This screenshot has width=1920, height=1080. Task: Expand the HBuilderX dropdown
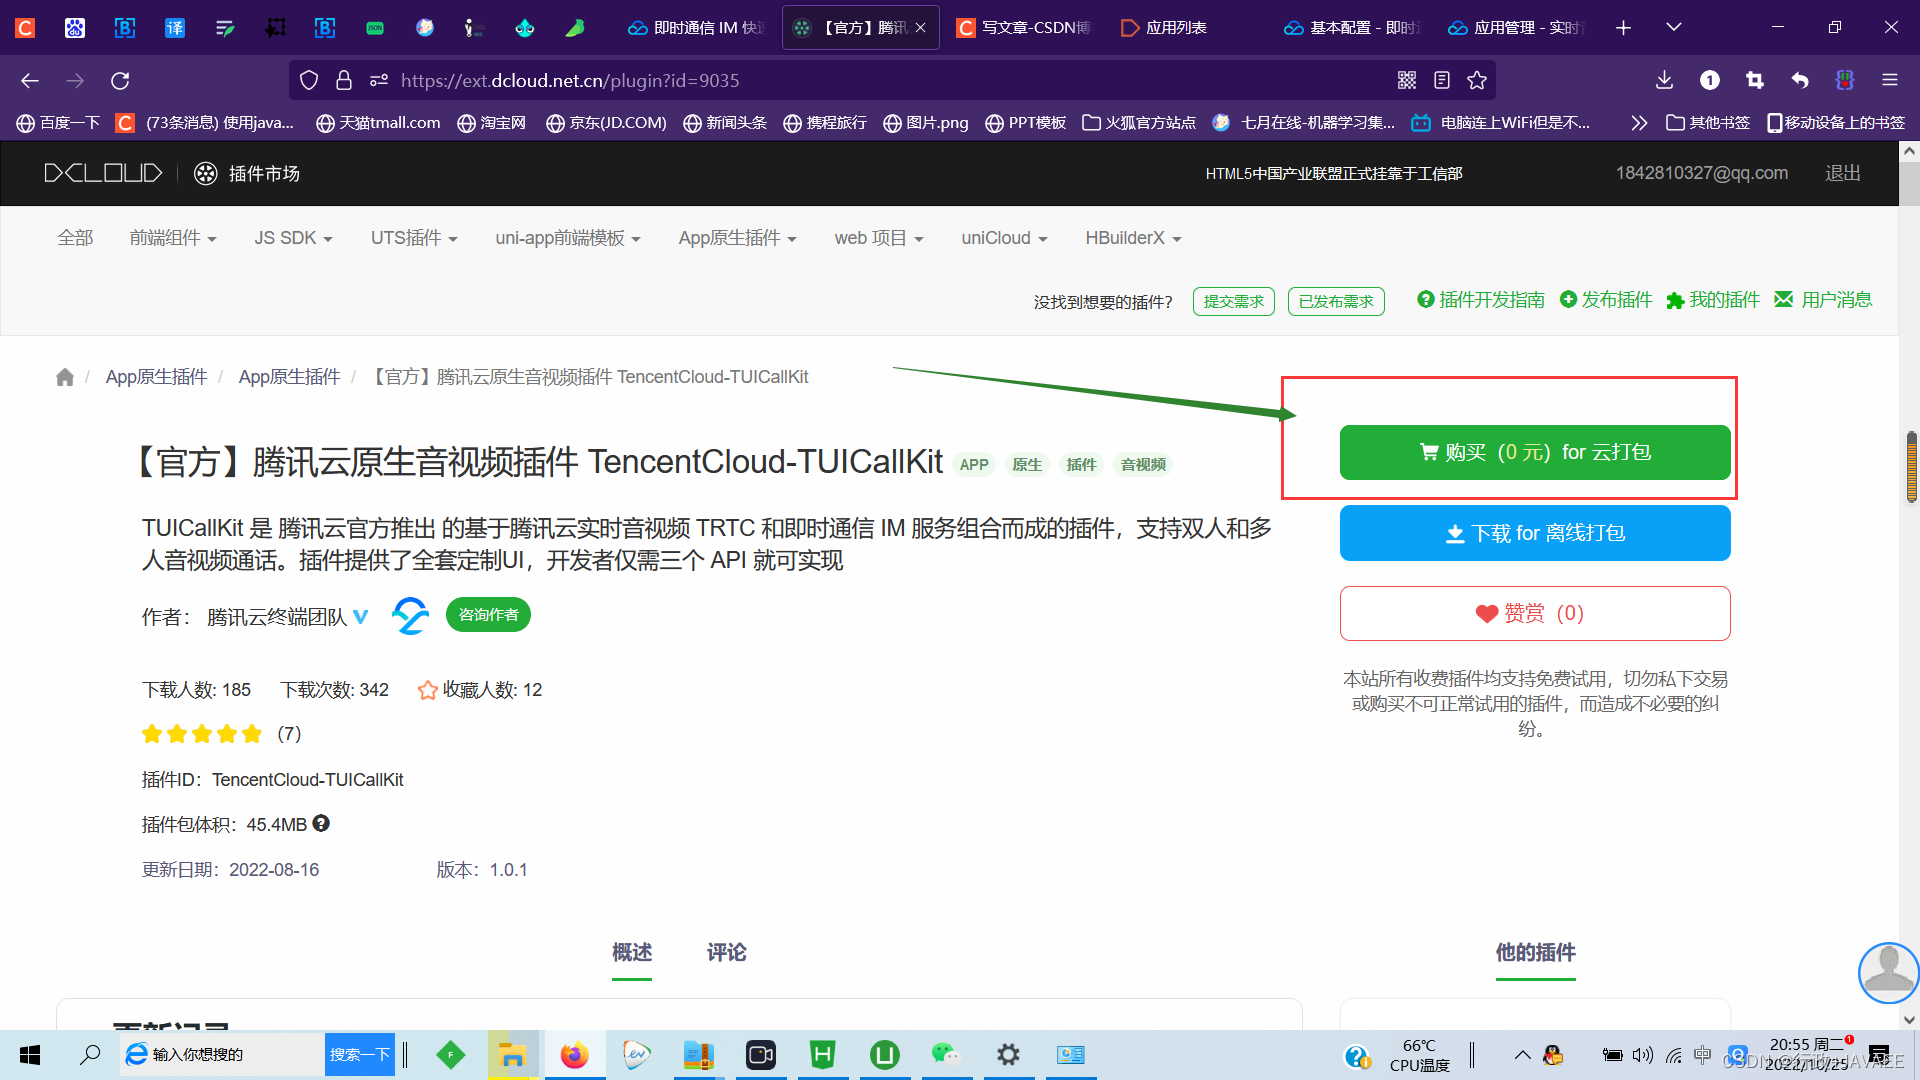[1133, 238]
